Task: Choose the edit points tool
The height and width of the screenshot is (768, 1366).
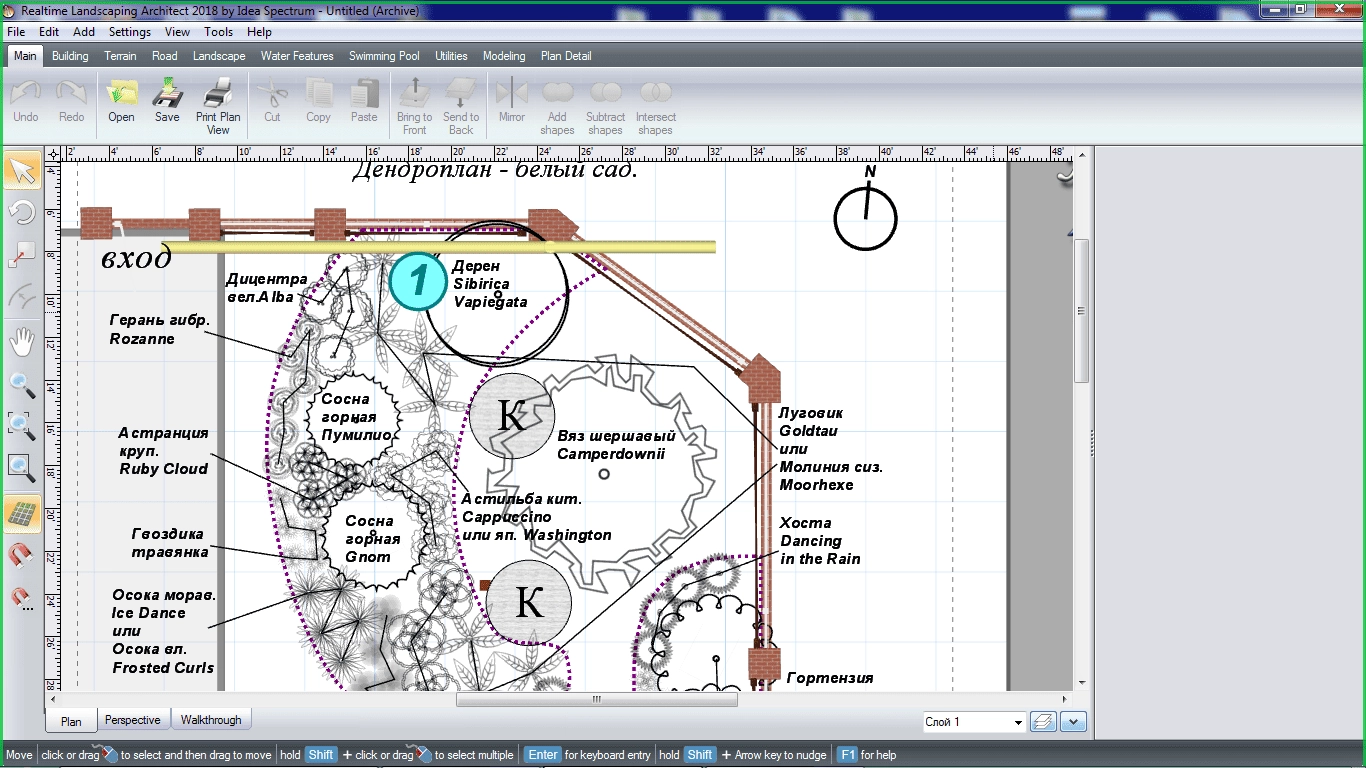Action: point(22,256)
